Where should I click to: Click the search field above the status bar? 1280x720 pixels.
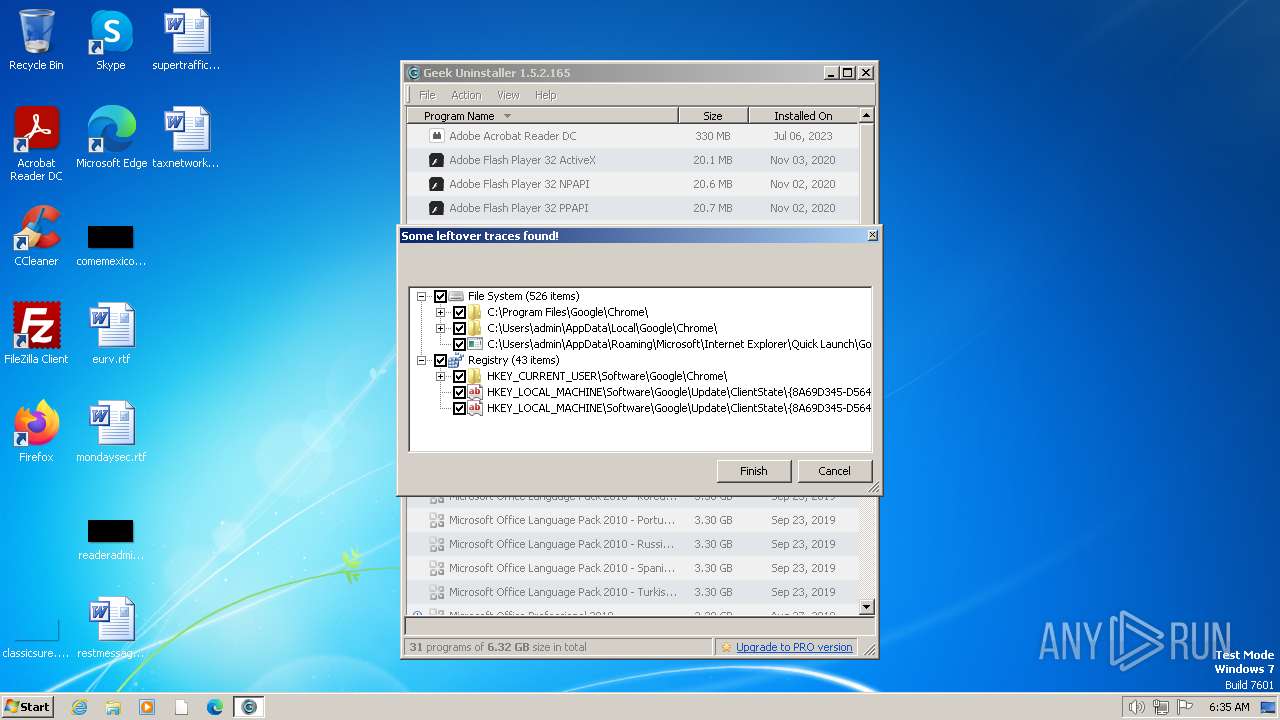coord(639,626)
